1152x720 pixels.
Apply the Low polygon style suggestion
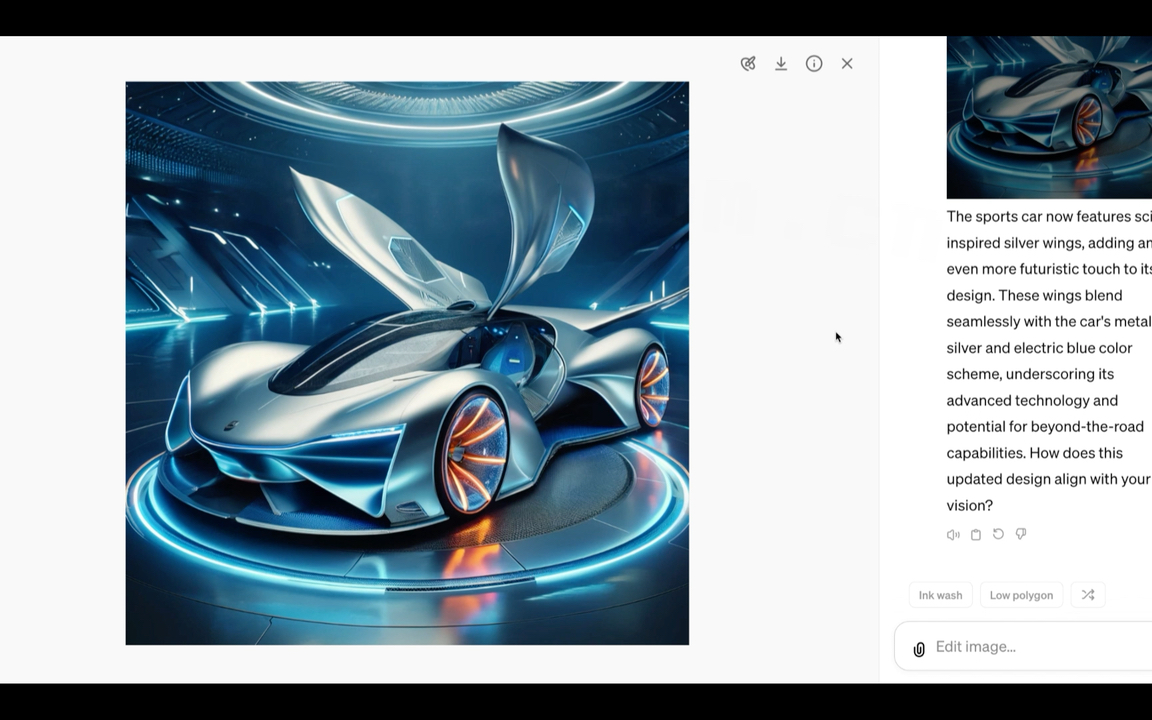1021,595
